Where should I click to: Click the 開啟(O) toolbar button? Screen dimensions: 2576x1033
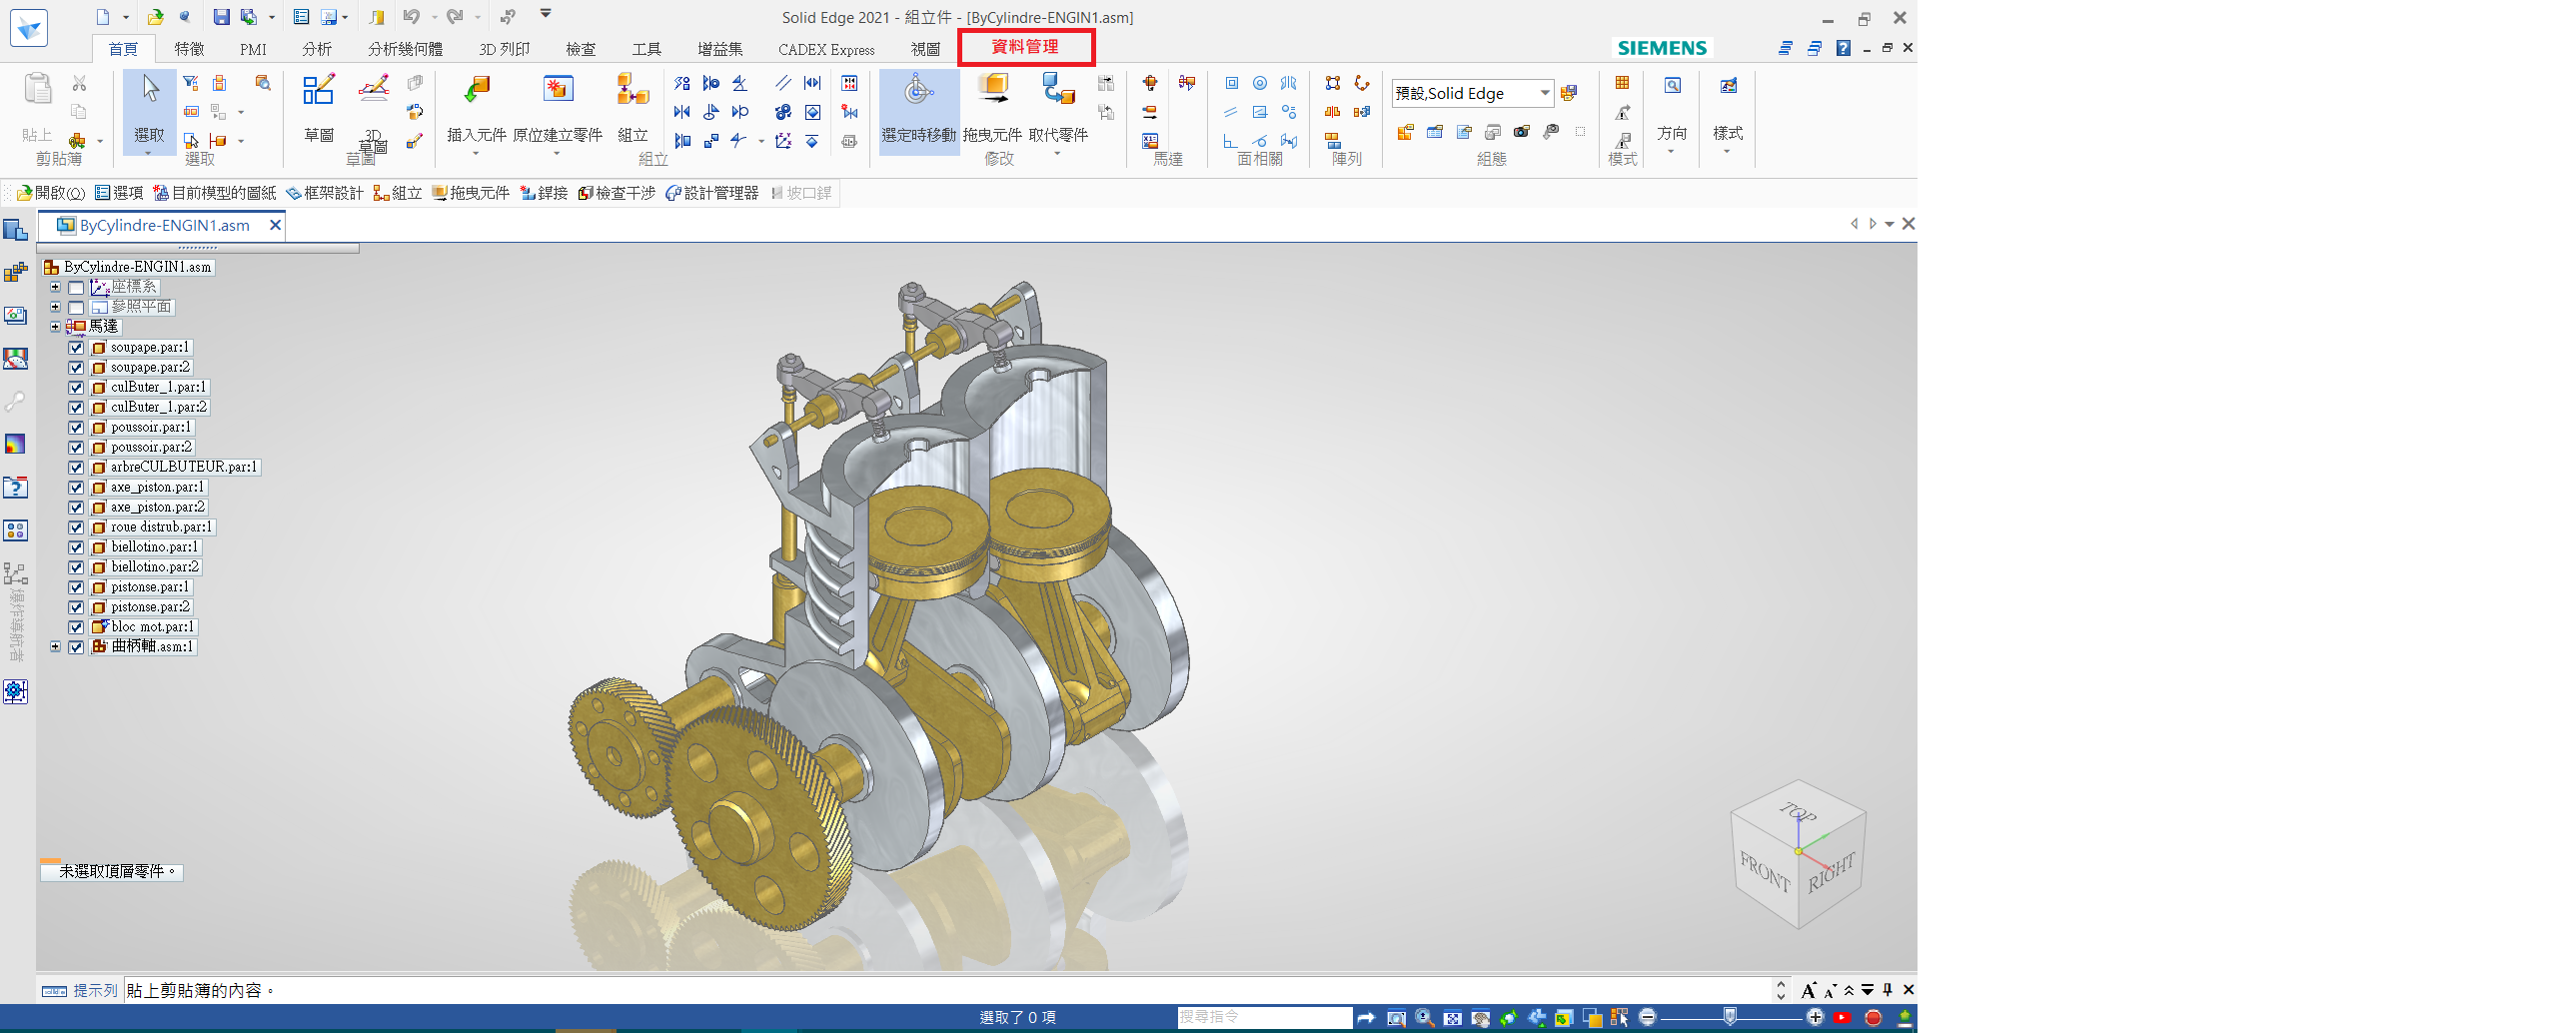[51, 193]
